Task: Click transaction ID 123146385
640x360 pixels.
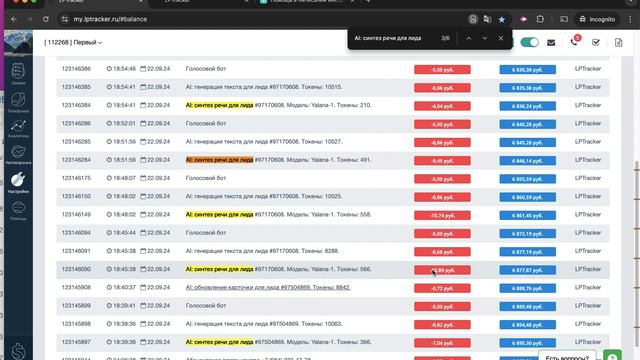Action: pyautogui.click(x=76, y=87)
